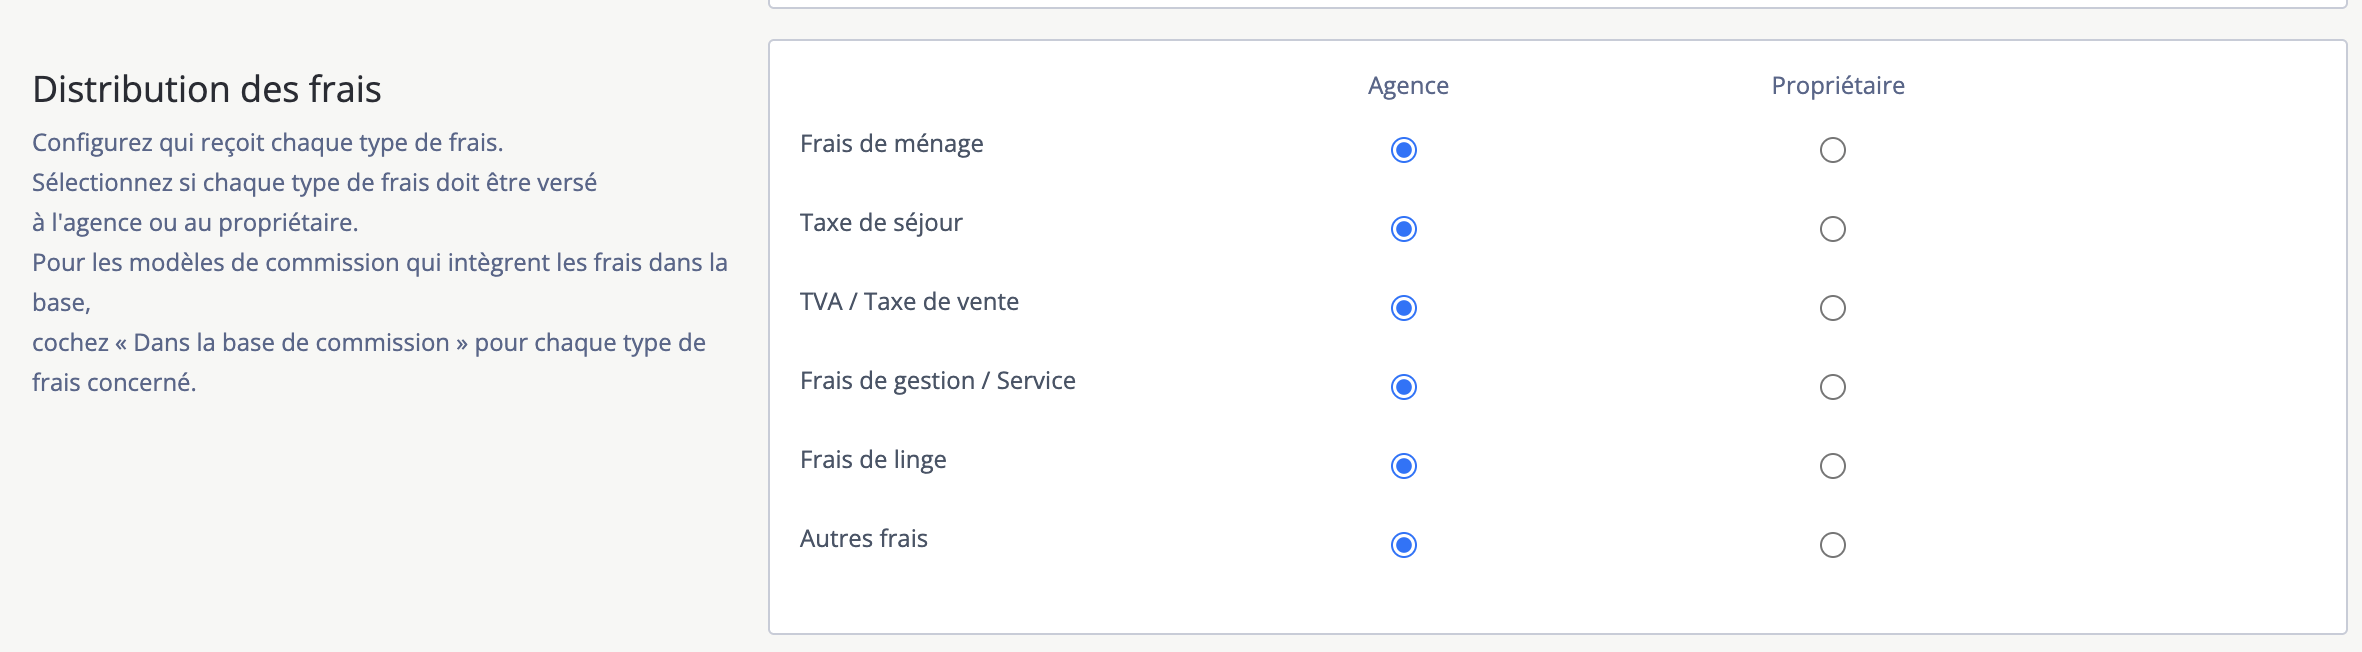Click the Frais de linge row label
2362x652 pixels.
point(873,460)
